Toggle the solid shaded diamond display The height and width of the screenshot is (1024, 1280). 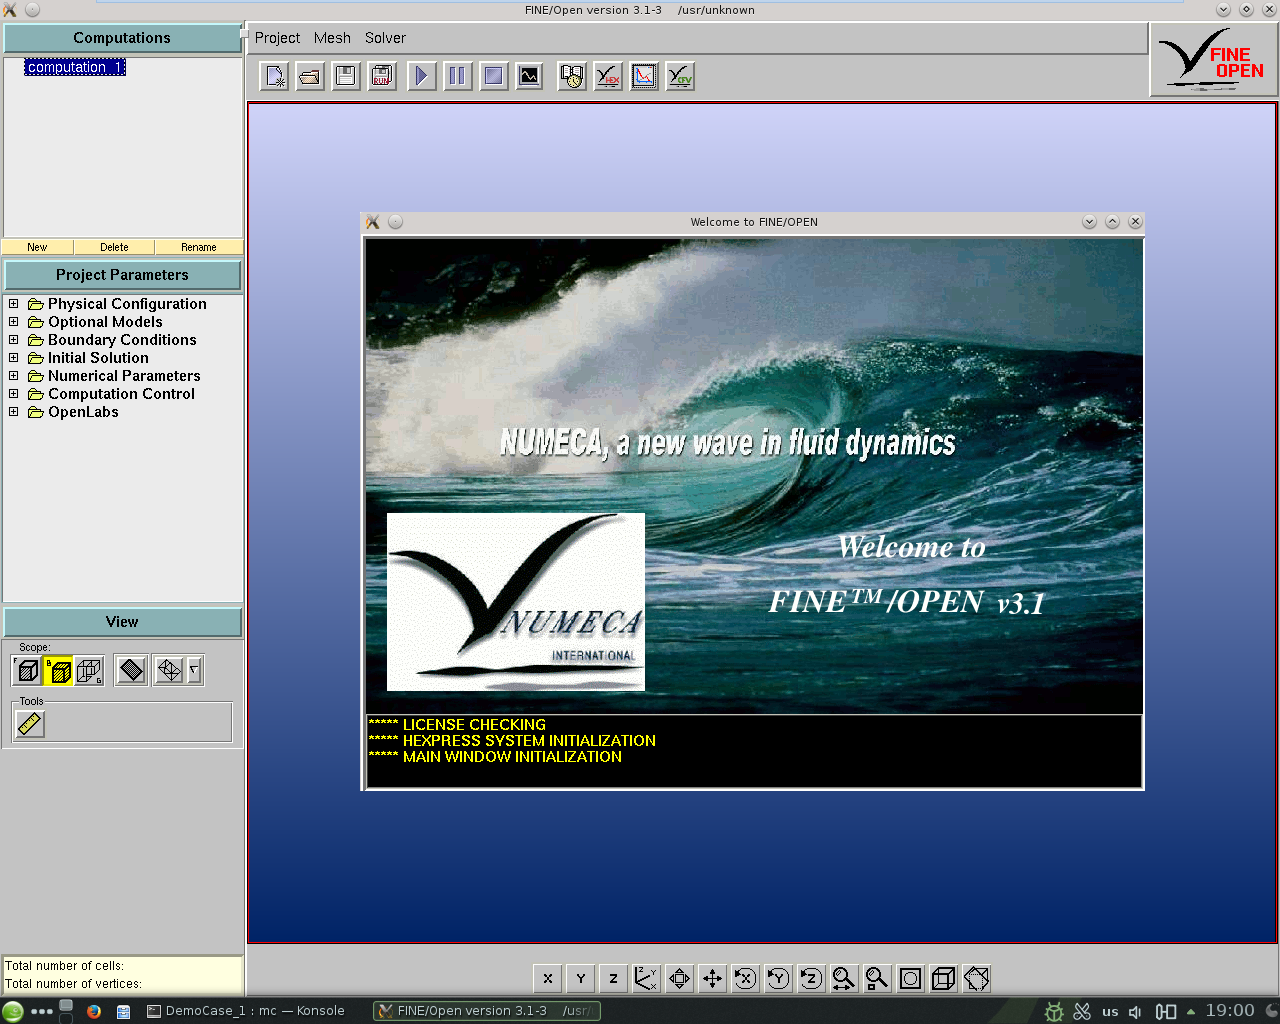pyautogui.click(x=132, y=670)
